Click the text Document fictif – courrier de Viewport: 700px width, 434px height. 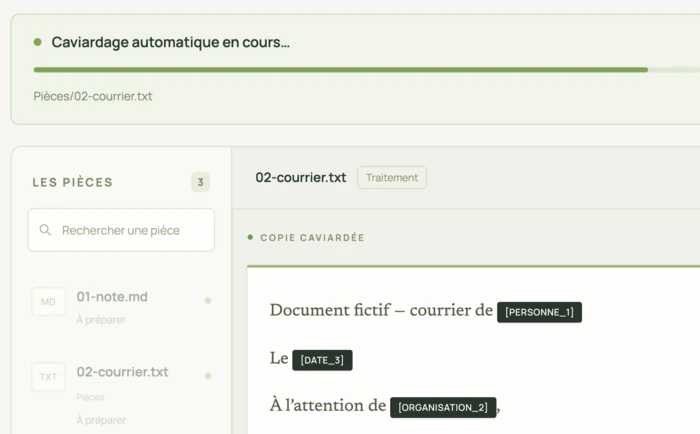381,310
